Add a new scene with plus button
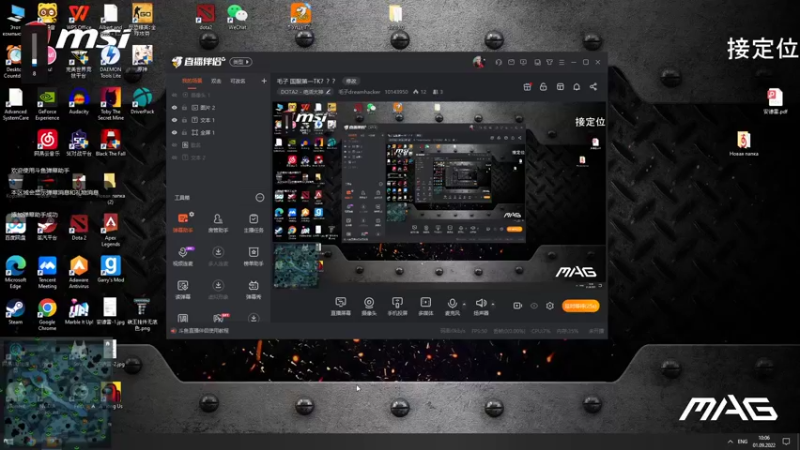The image size is (800, 450). (x=264, y=81)
